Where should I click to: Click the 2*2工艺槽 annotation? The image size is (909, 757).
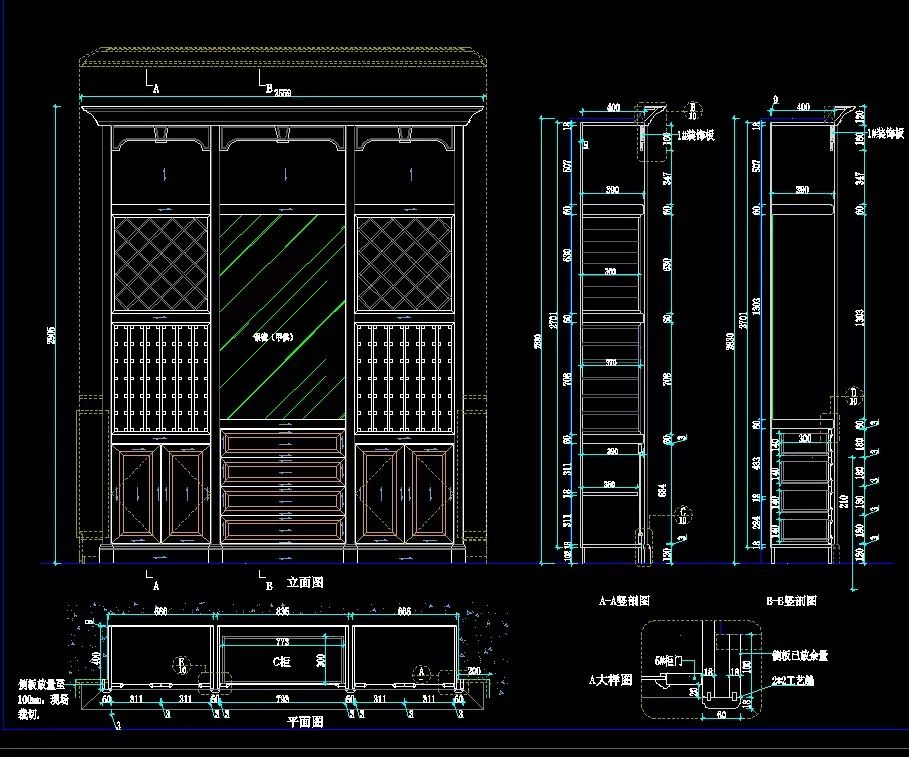[x=792, y=680]
